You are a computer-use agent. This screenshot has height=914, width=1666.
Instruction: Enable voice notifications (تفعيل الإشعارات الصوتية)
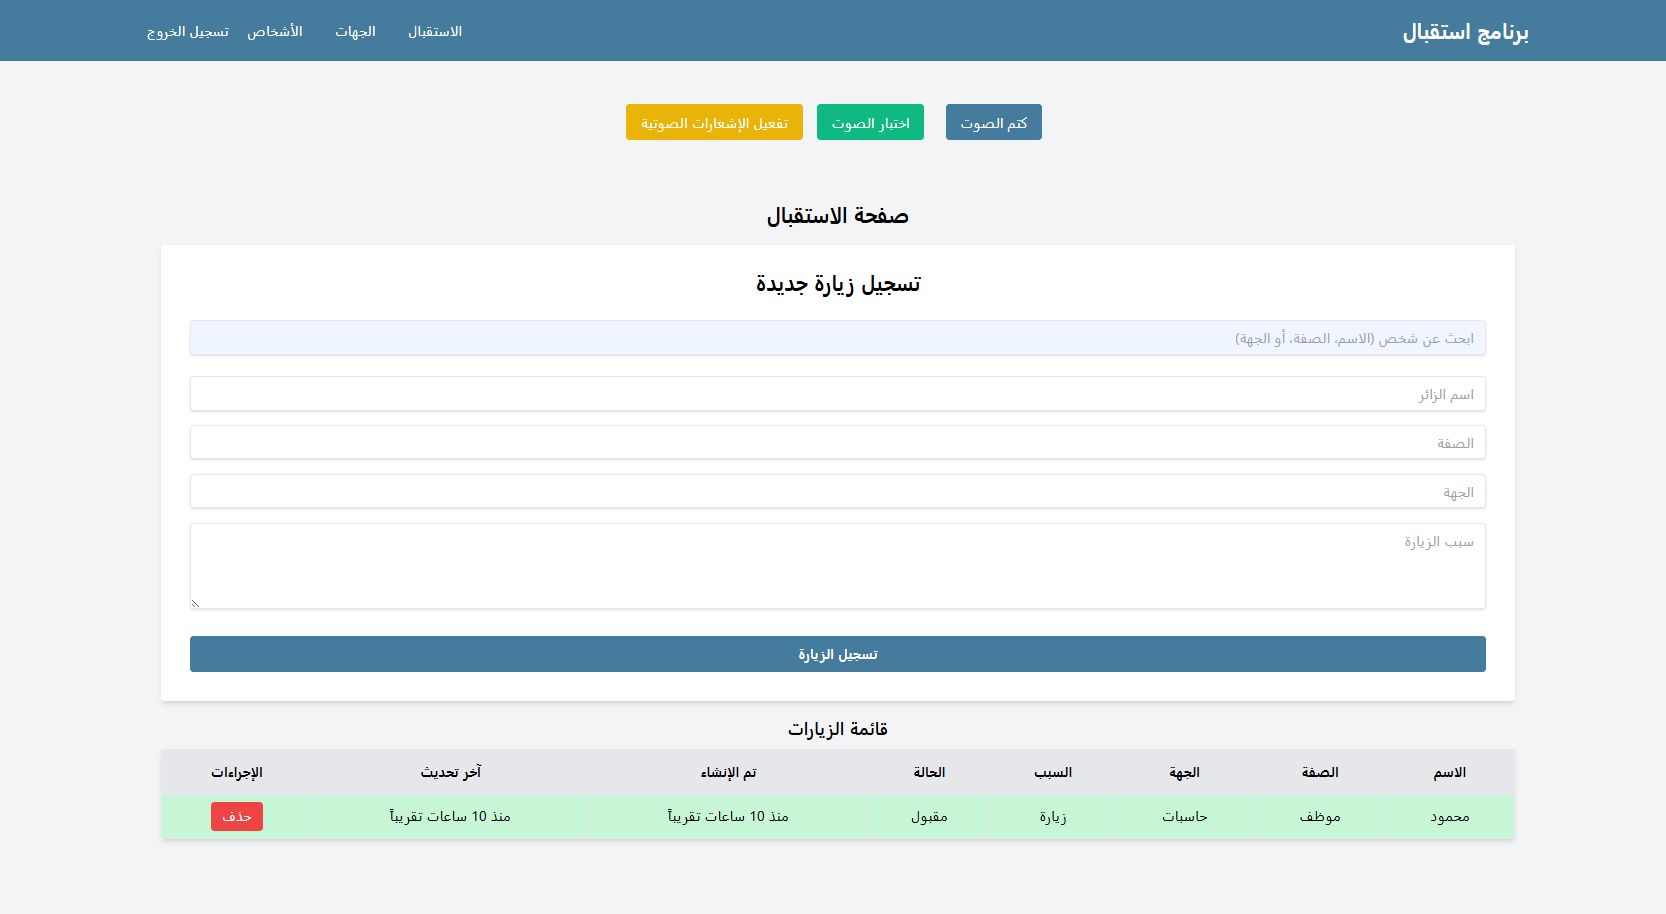pos(713,122)
